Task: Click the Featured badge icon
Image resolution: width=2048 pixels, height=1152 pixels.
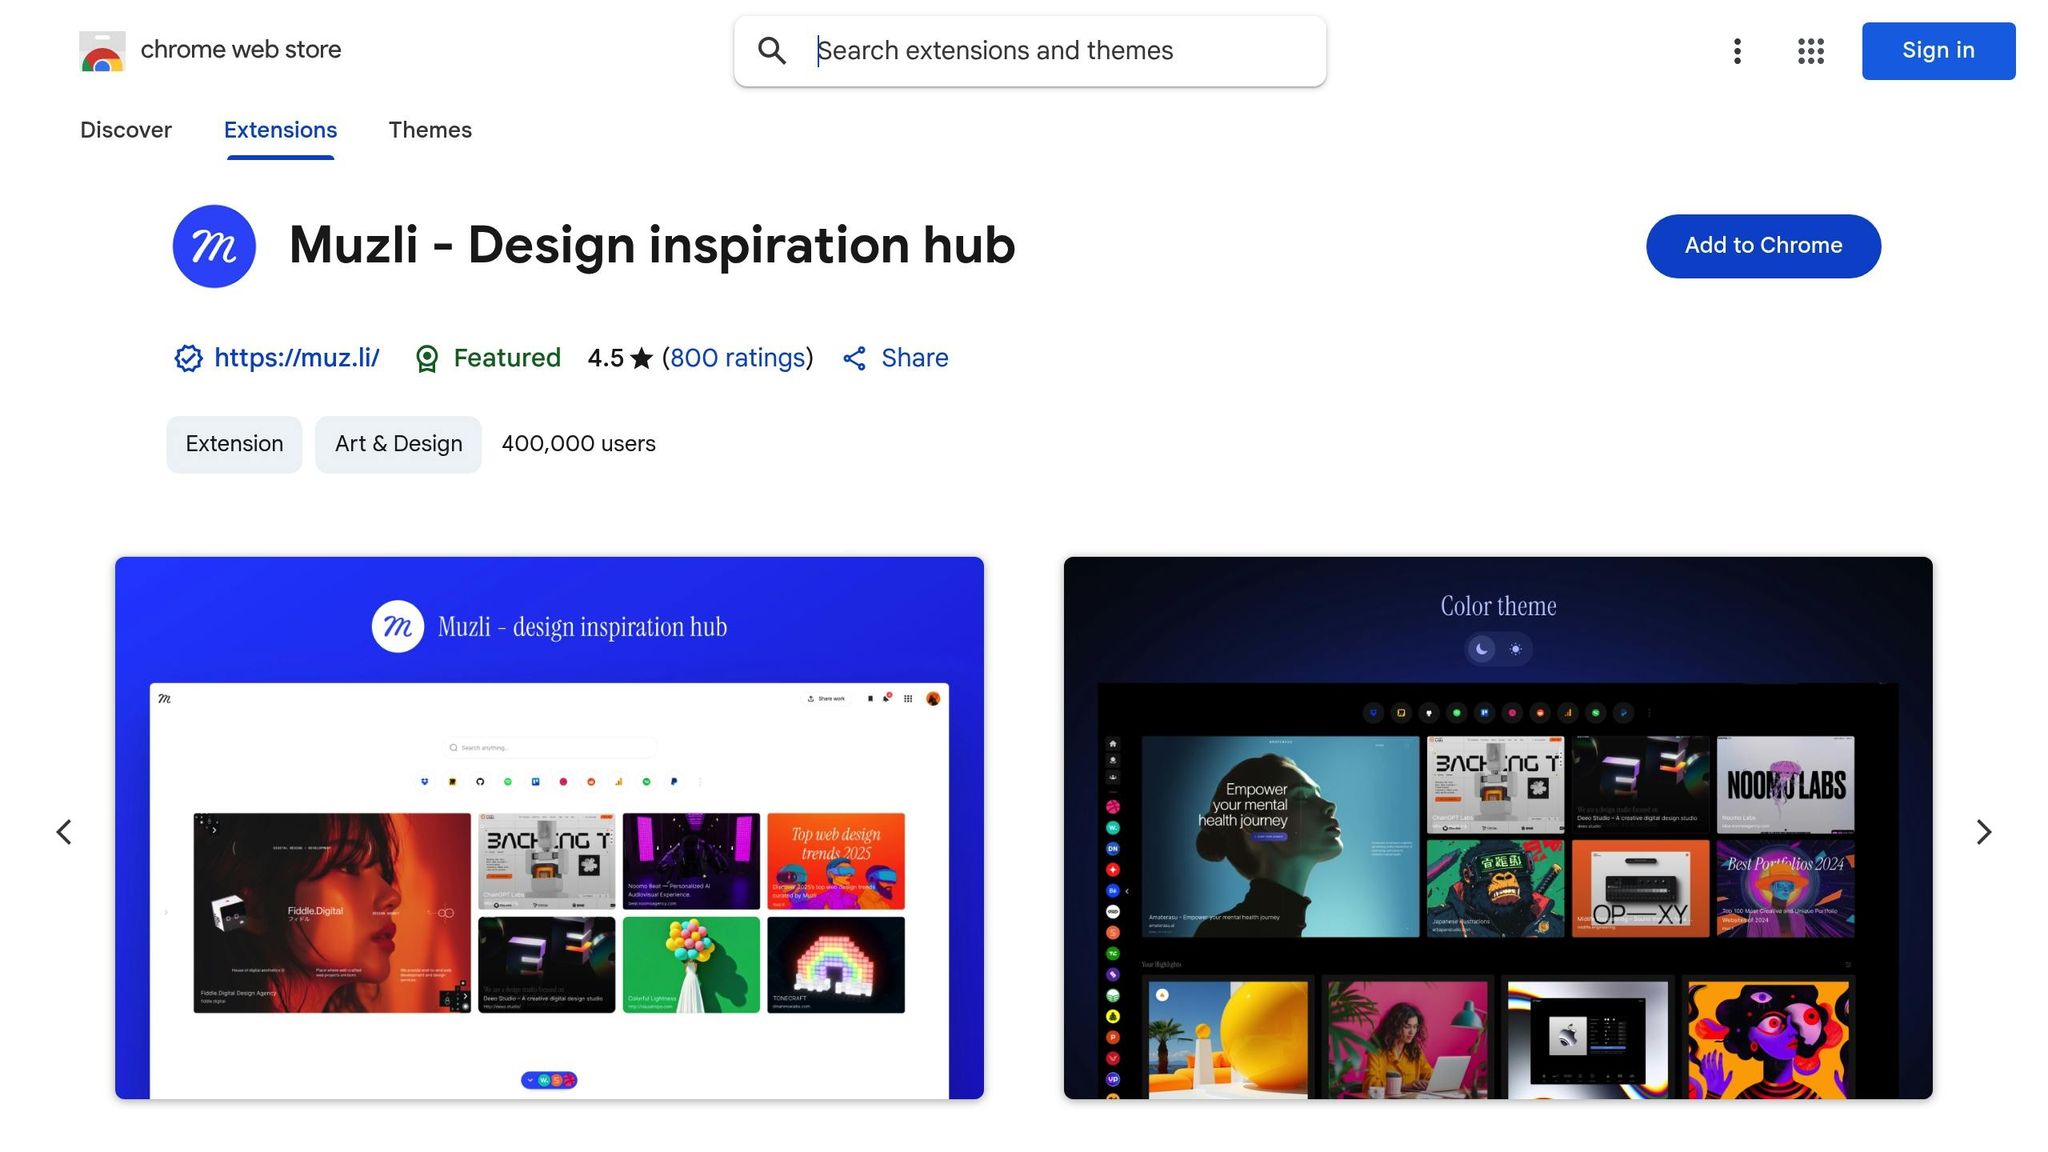Action: (427, 358)
